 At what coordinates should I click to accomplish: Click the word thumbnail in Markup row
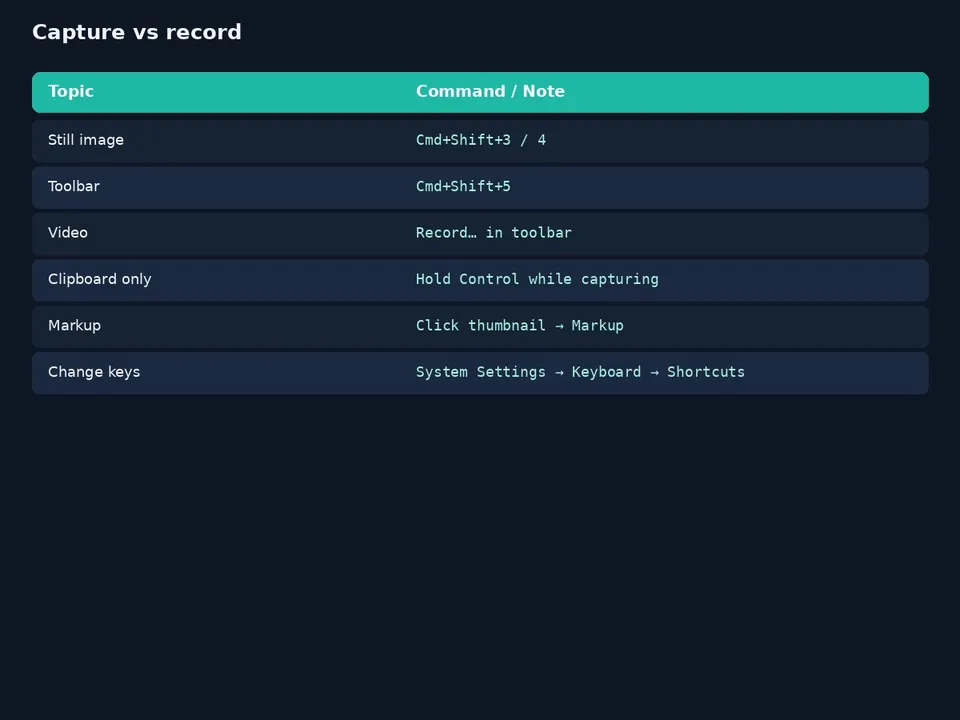point(506,326)
